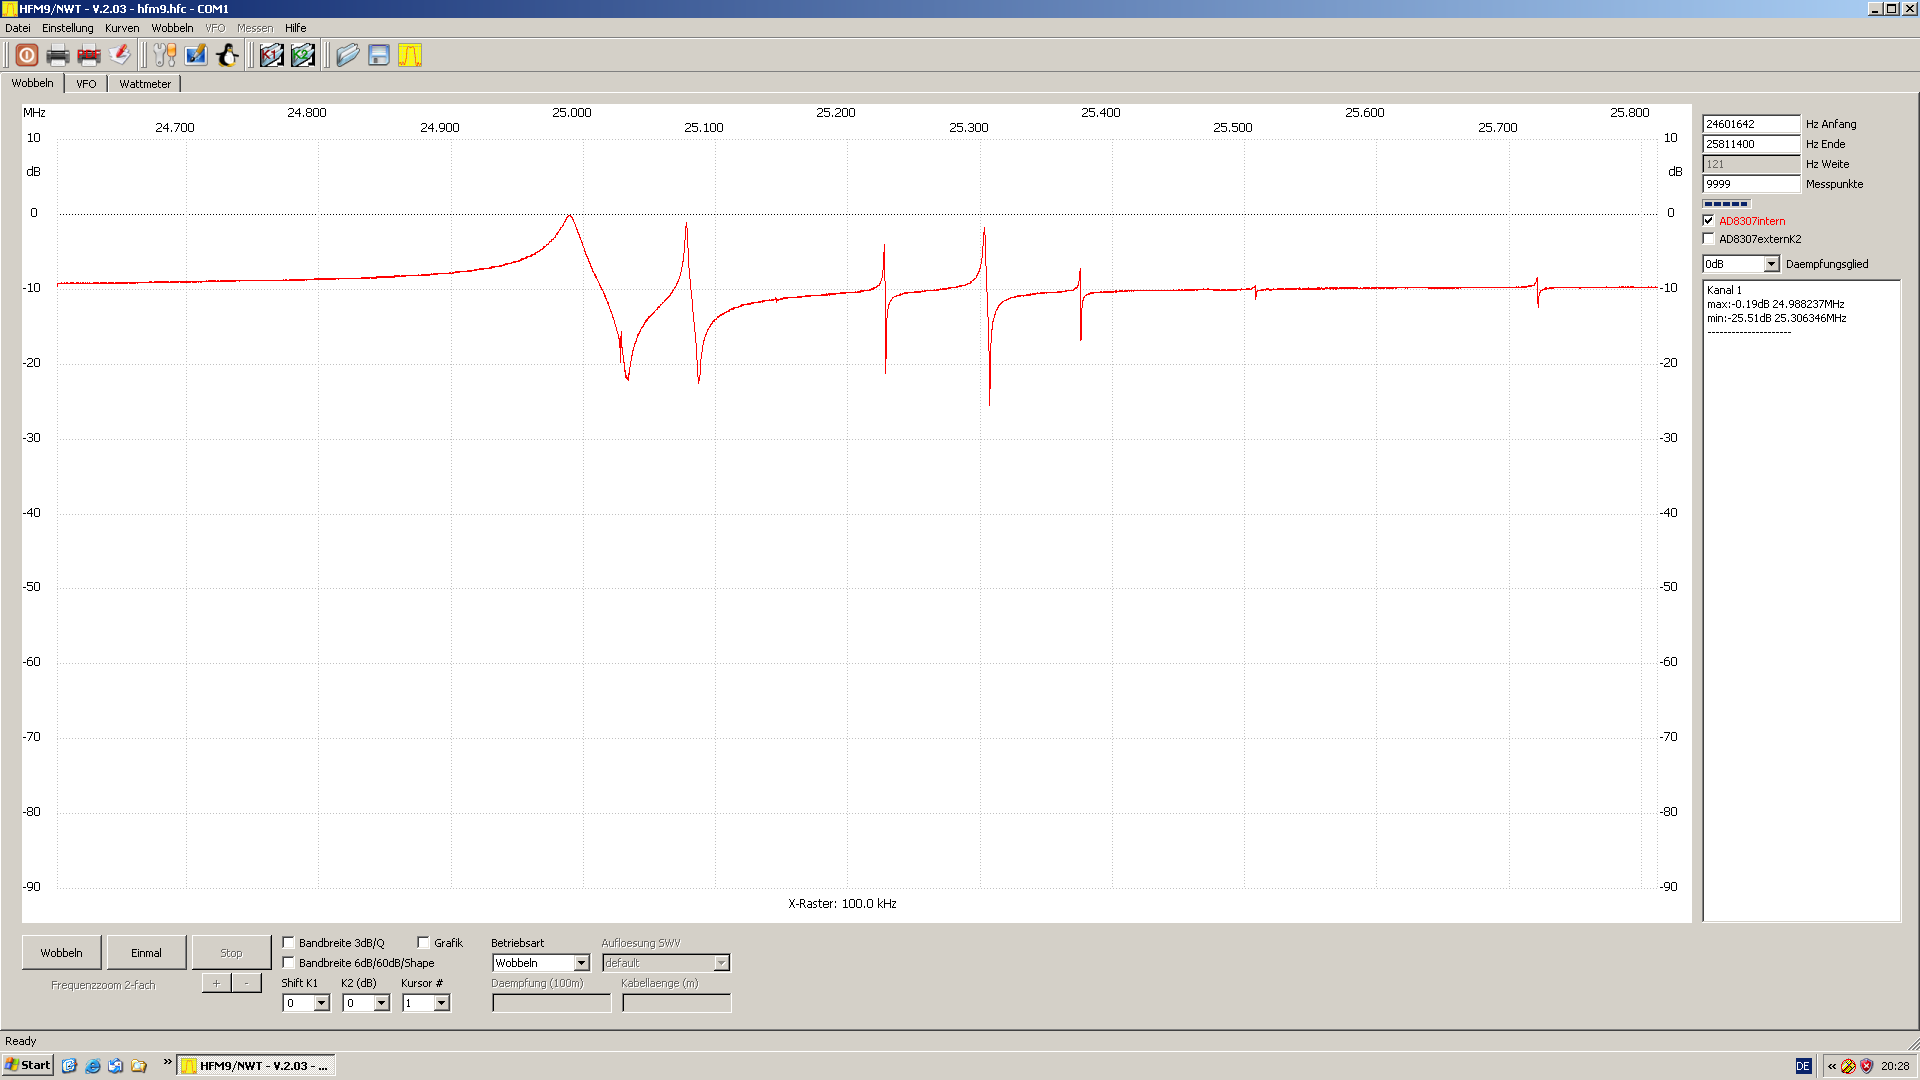
Task: Click the taskbar clock showing 20:28
Action: tap(1894, 1066)
